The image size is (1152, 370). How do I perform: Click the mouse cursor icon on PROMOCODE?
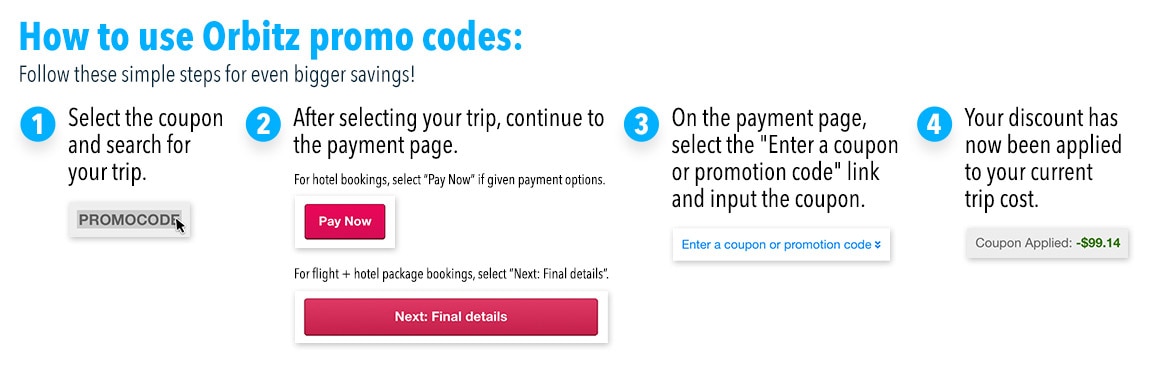pyautogui.click(x=180, y=225)
